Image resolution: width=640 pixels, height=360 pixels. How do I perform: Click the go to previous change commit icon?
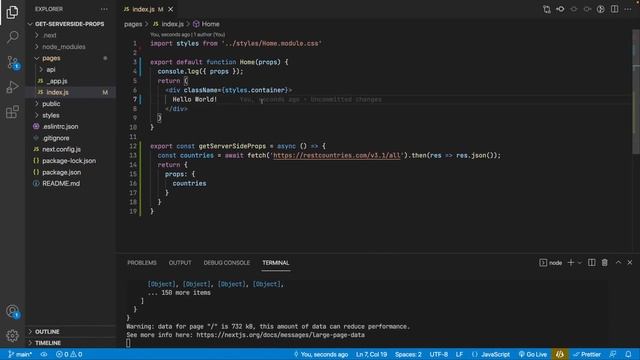tap(560, 9)
